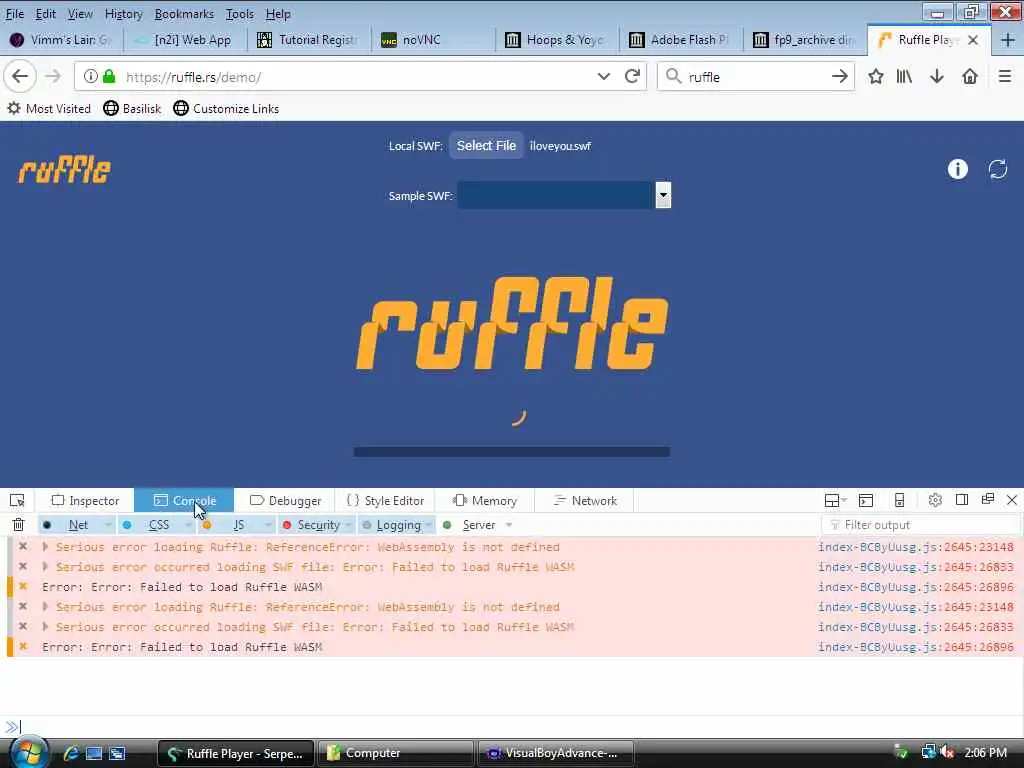Switch to the Style Editor tab

(x=385, y=500)
